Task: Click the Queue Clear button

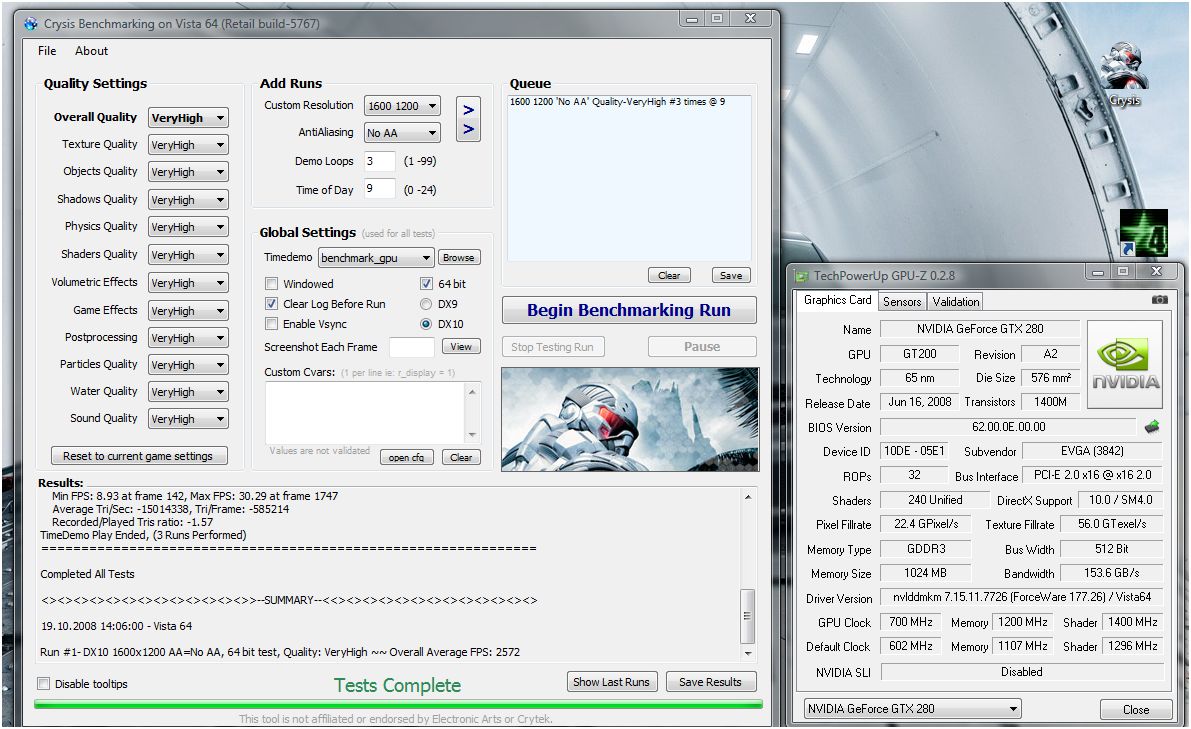Action: click(x=669, y=275)
